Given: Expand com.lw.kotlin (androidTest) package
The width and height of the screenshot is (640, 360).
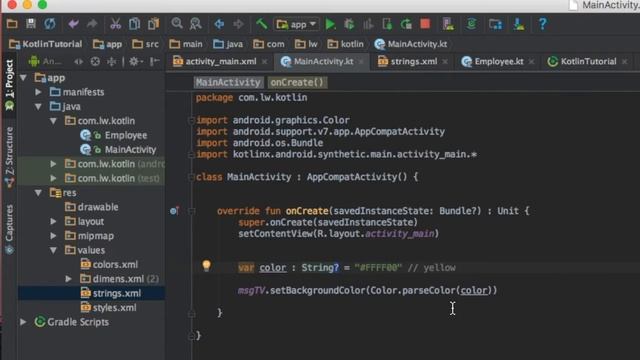Looking at the screenshot, I should pyautogui.click(x=53, y=164).
